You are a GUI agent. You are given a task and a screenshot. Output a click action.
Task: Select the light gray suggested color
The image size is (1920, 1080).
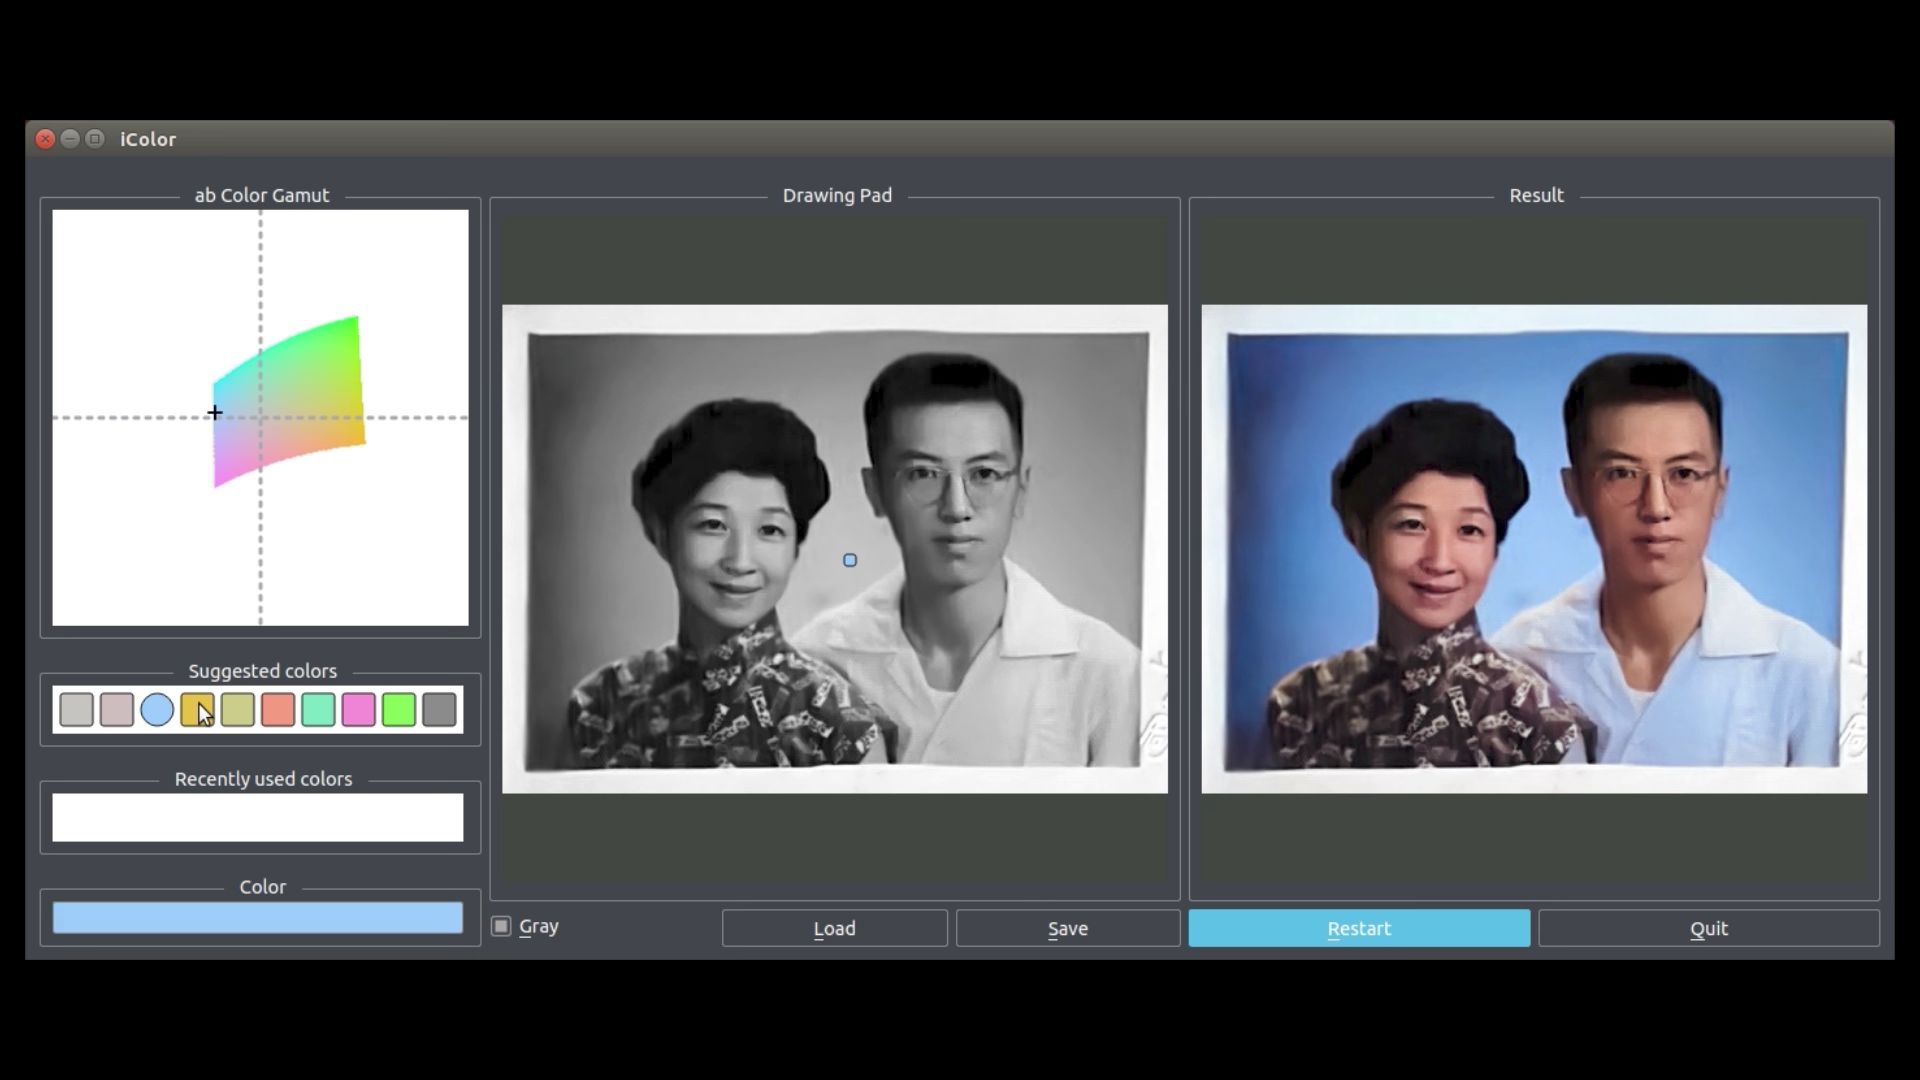tap(76, 710)
